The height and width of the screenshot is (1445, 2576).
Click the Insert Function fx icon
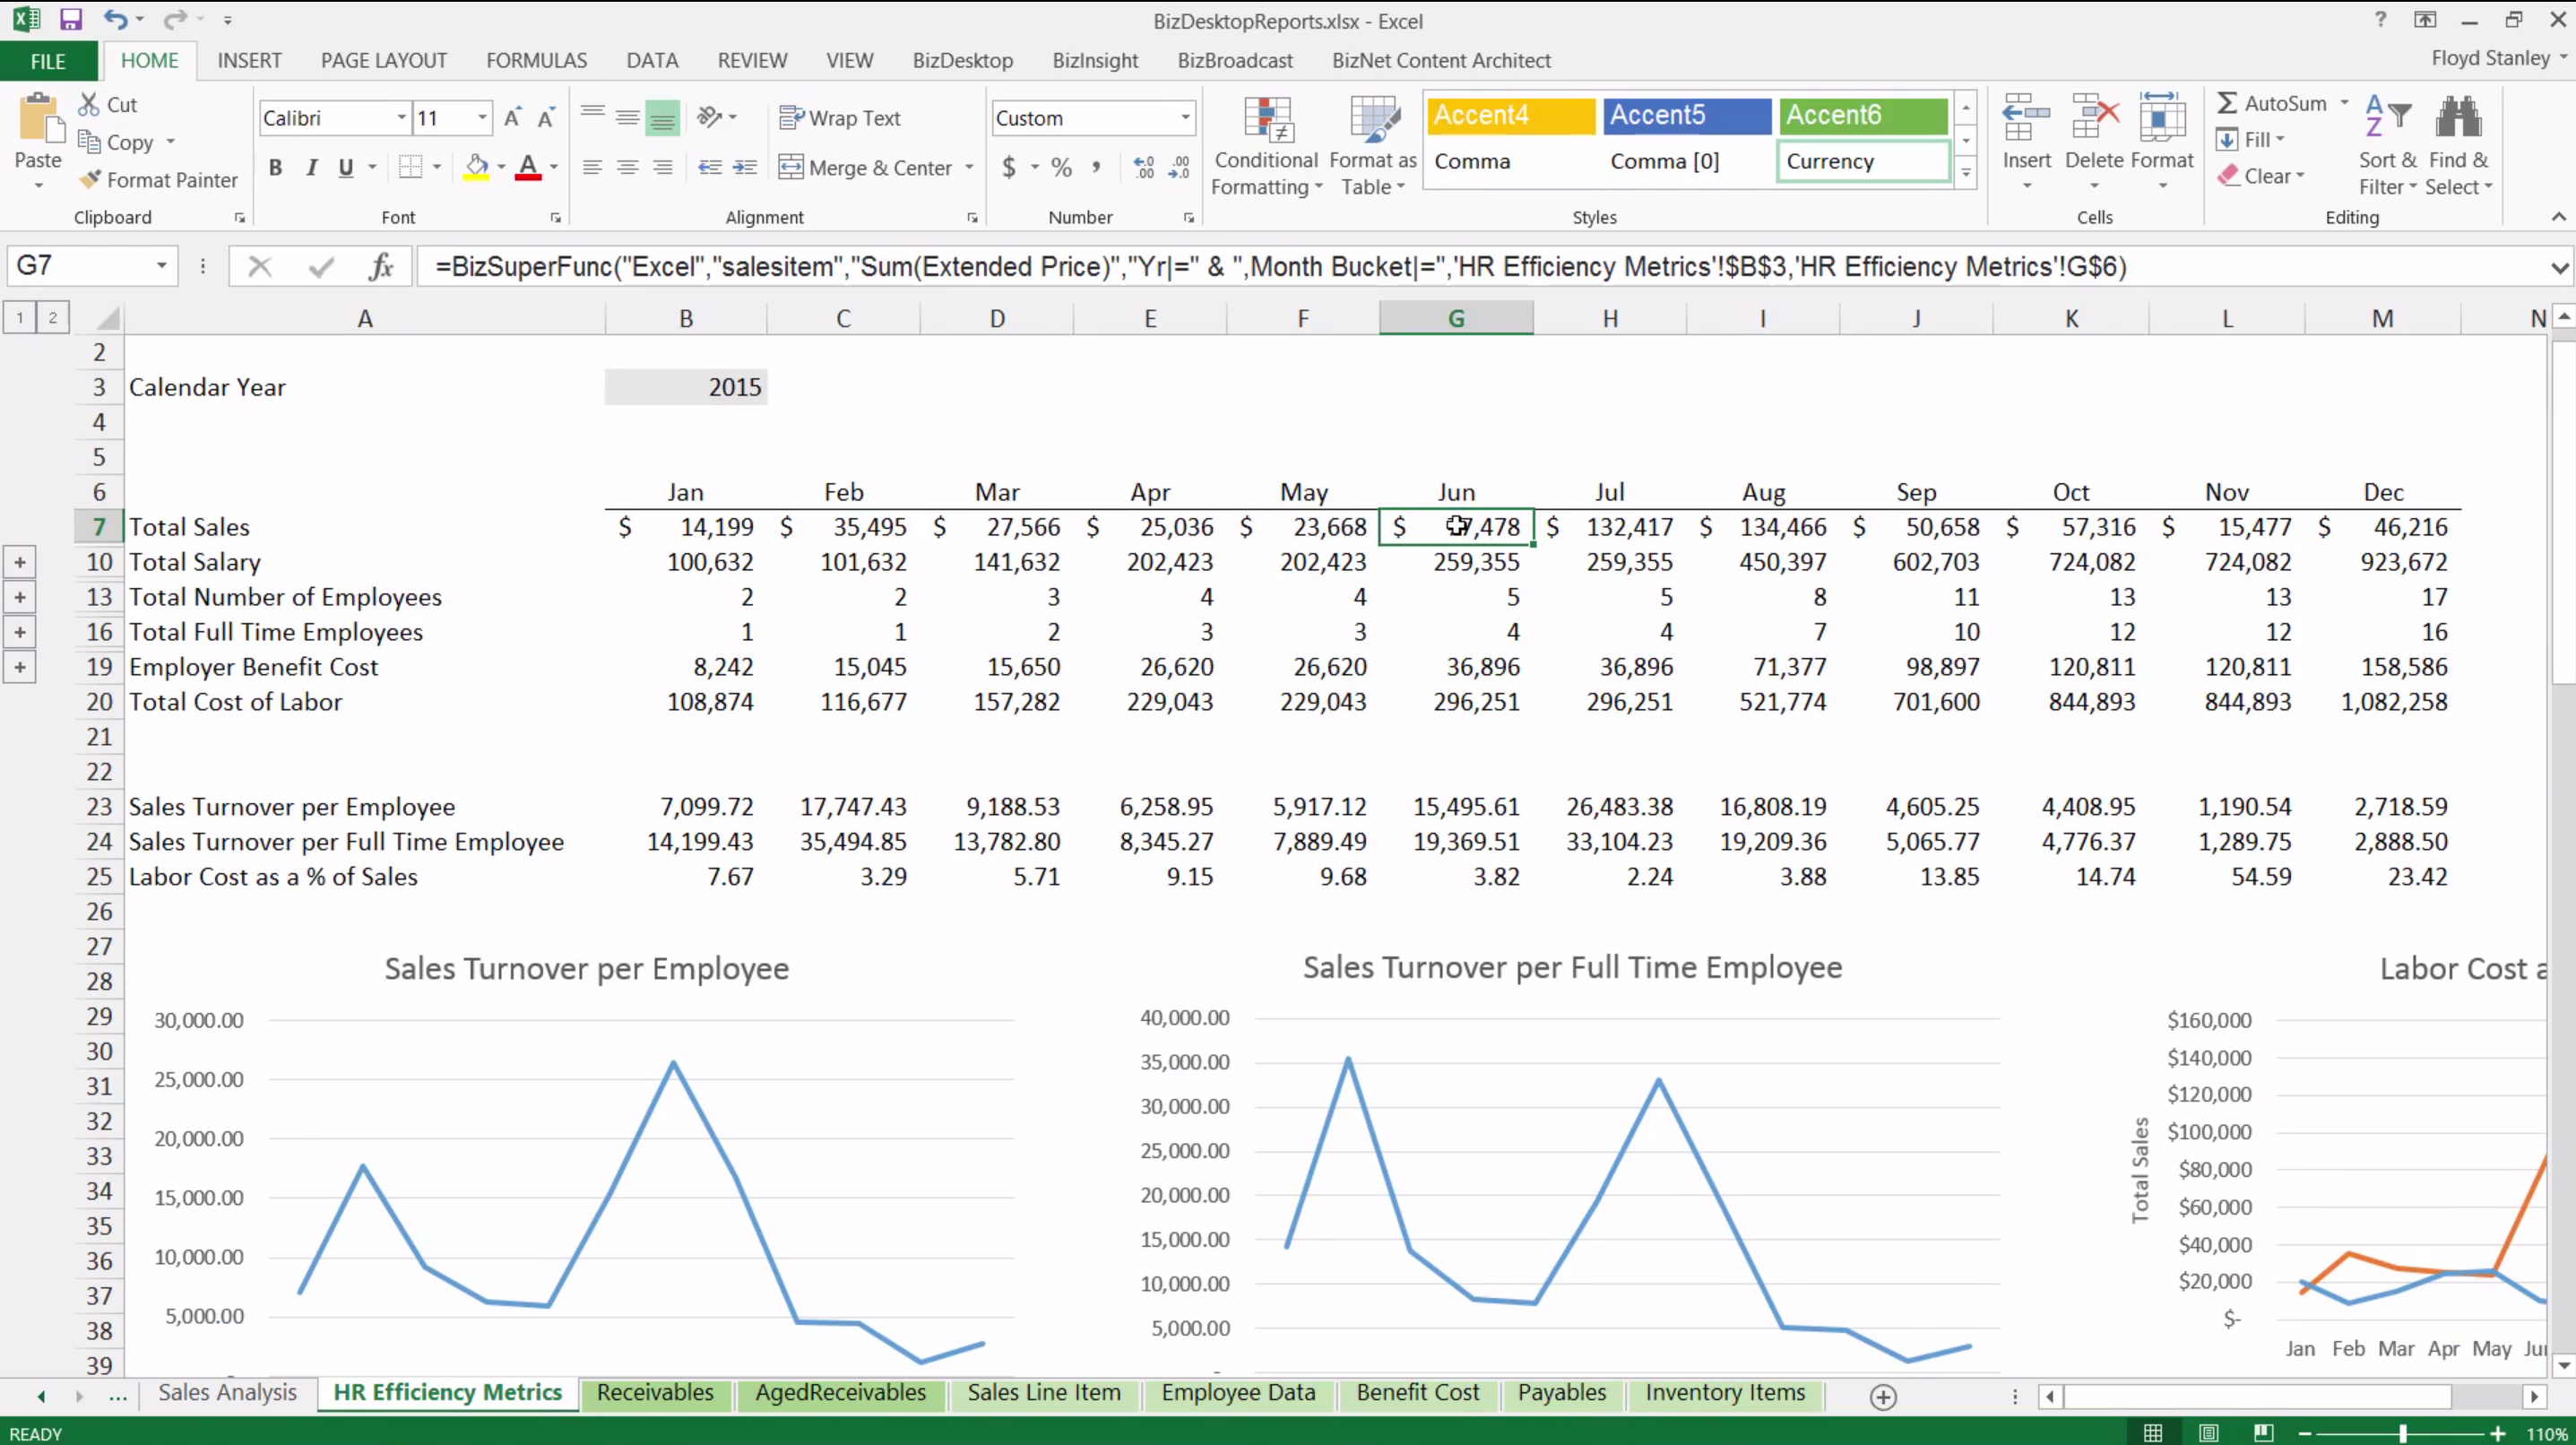pyautogui.click(x=381, y=266)
